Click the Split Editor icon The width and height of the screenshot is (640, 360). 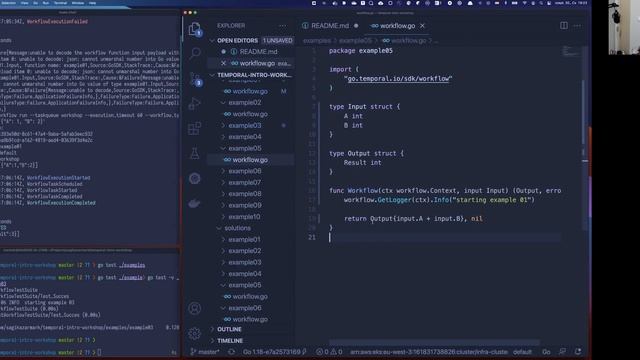point(564,25)
